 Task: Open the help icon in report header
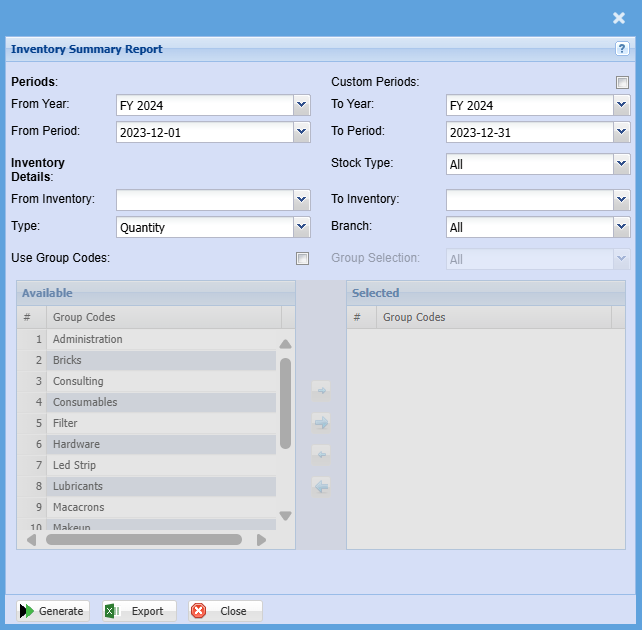pos(622,49)
